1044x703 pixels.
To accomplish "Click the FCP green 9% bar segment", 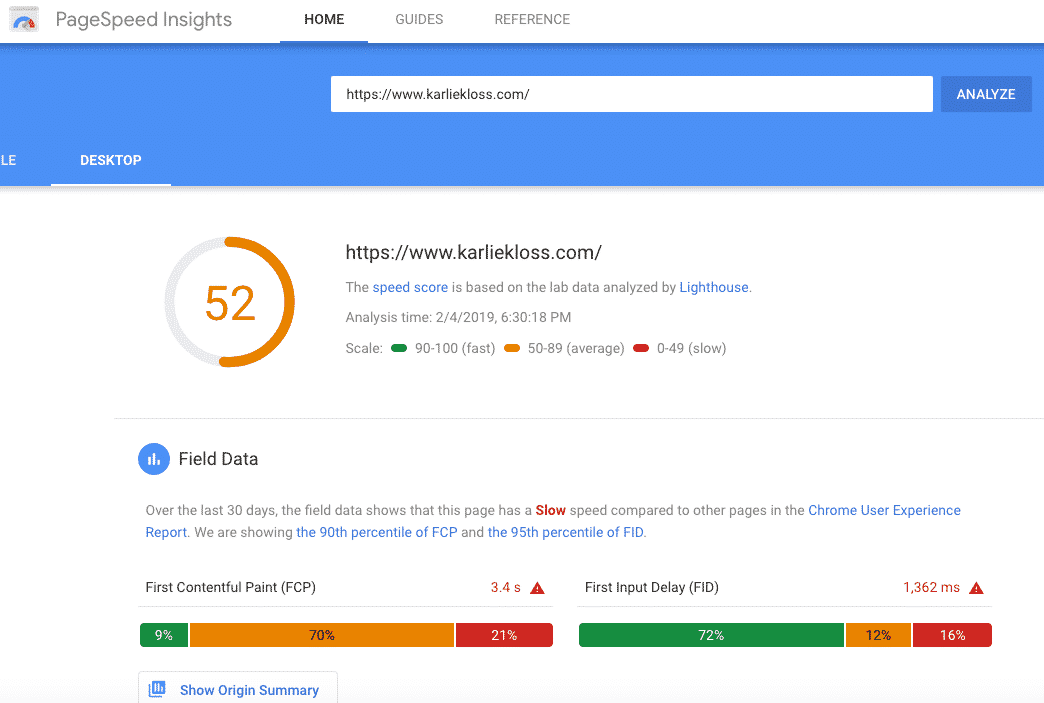I will 164,635.
